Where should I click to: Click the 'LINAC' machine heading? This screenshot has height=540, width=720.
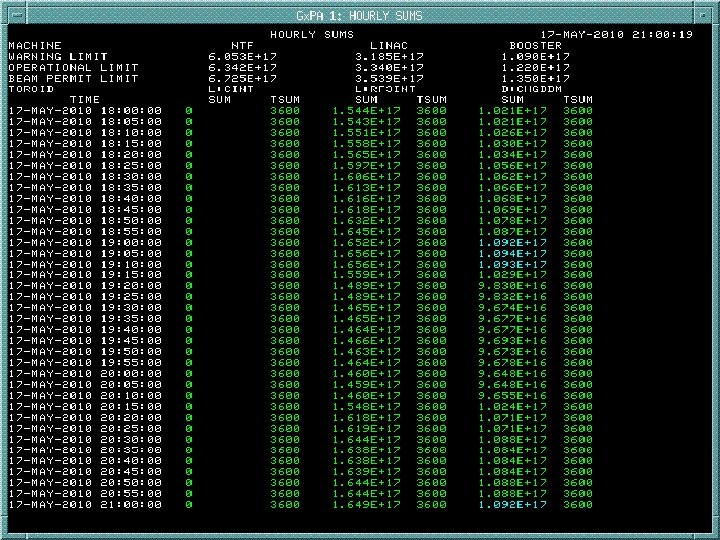[389, 45]
